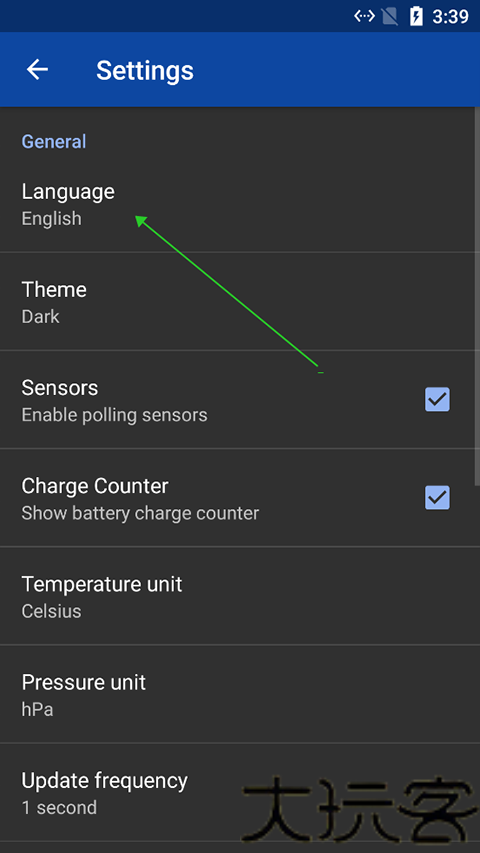
Task: Tap the battery charging icon in status bar
Action: coord(416,16)
